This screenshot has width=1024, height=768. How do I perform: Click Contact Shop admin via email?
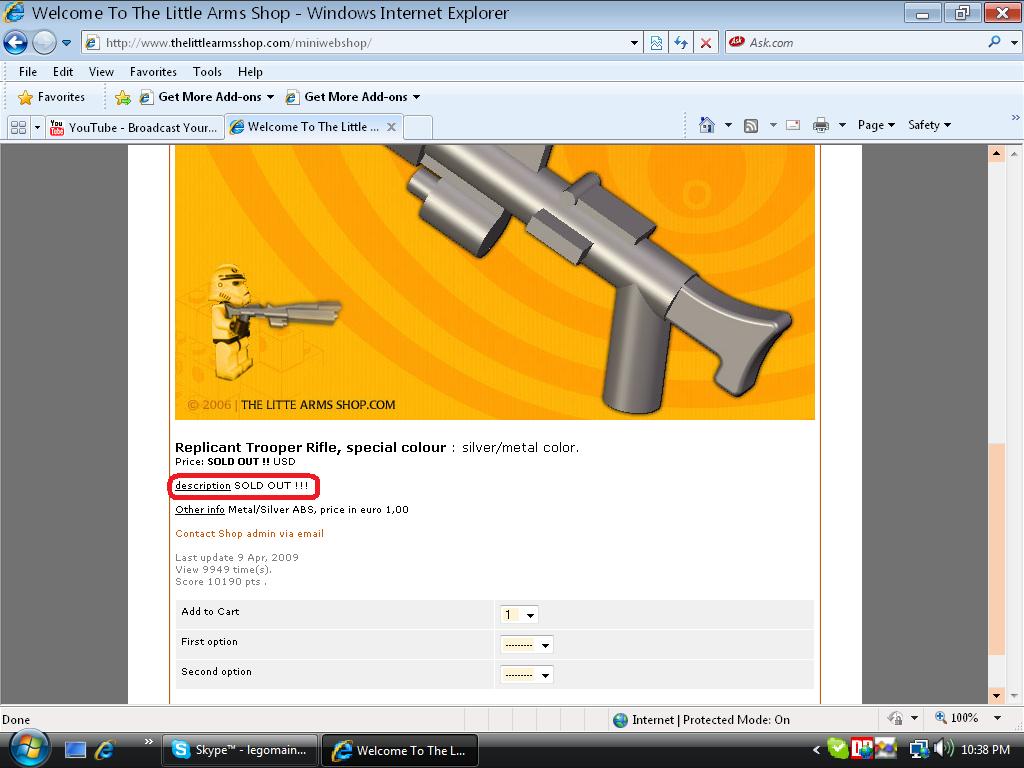point(249,534)
